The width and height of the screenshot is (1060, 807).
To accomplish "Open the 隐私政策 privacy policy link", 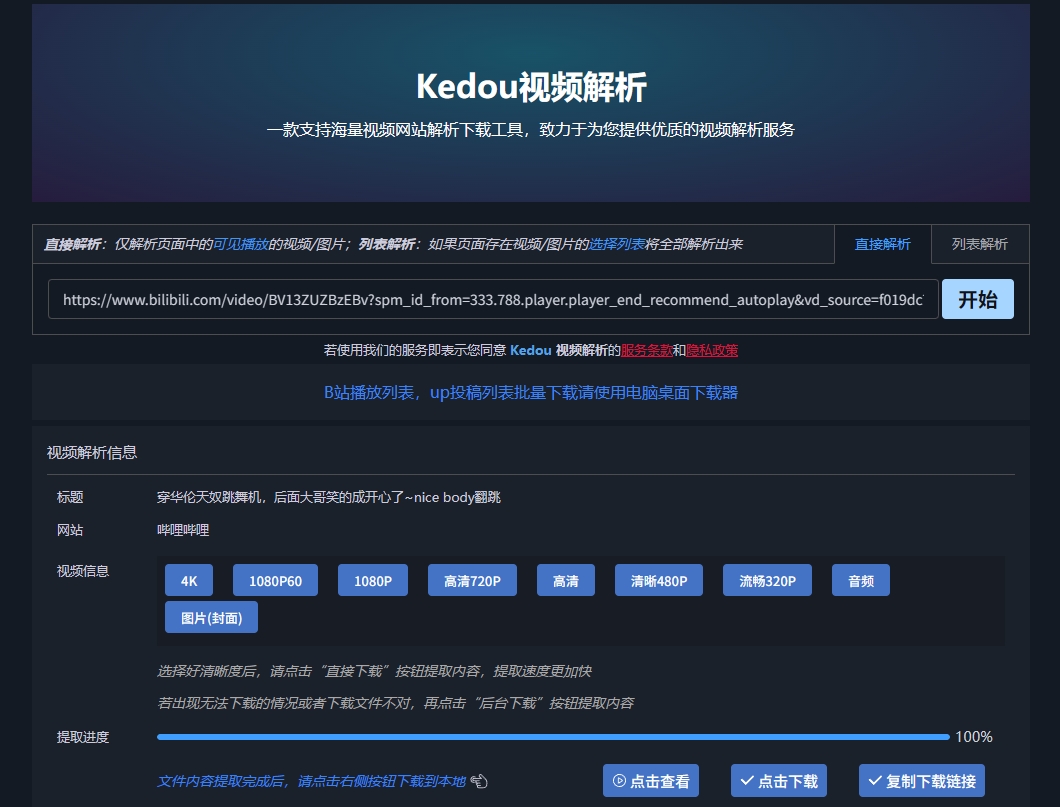I will [x=712, y=350].
